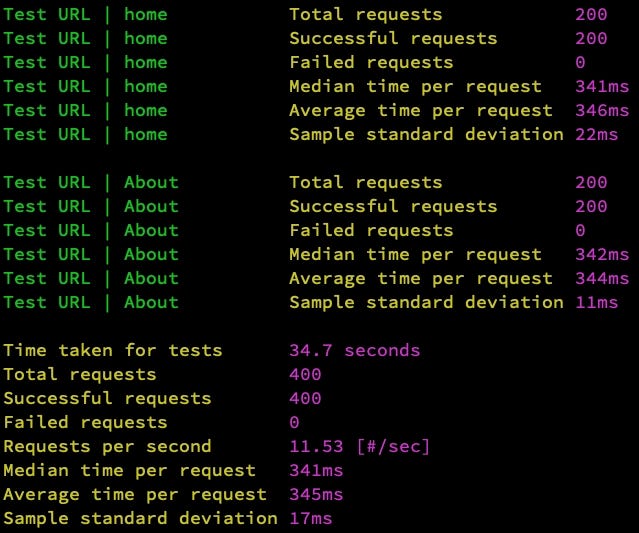
Task: Click the 'Time taken for tests' label
Action: (113, 350)
